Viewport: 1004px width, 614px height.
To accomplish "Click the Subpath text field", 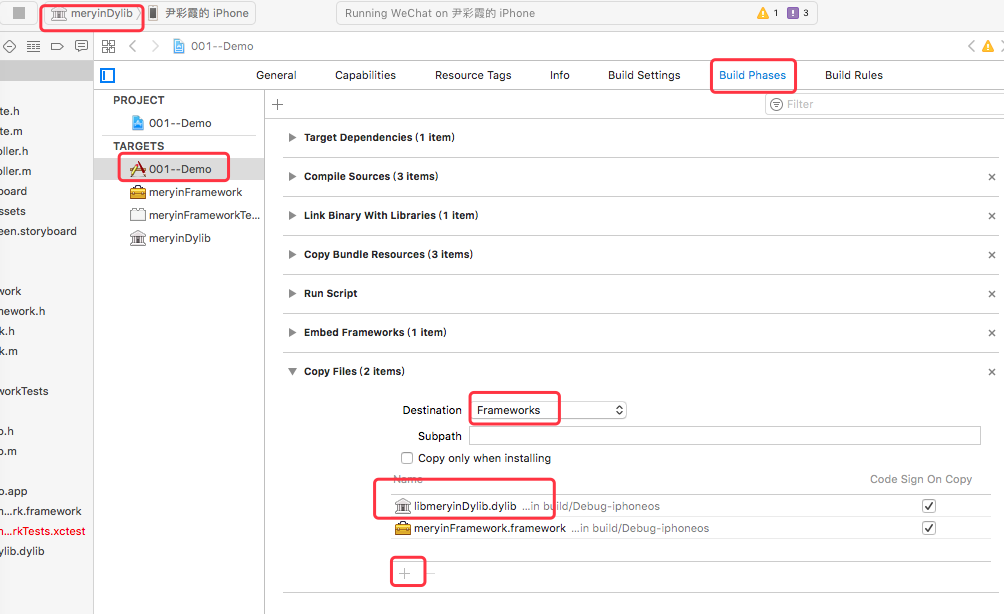I will point(725,435).
